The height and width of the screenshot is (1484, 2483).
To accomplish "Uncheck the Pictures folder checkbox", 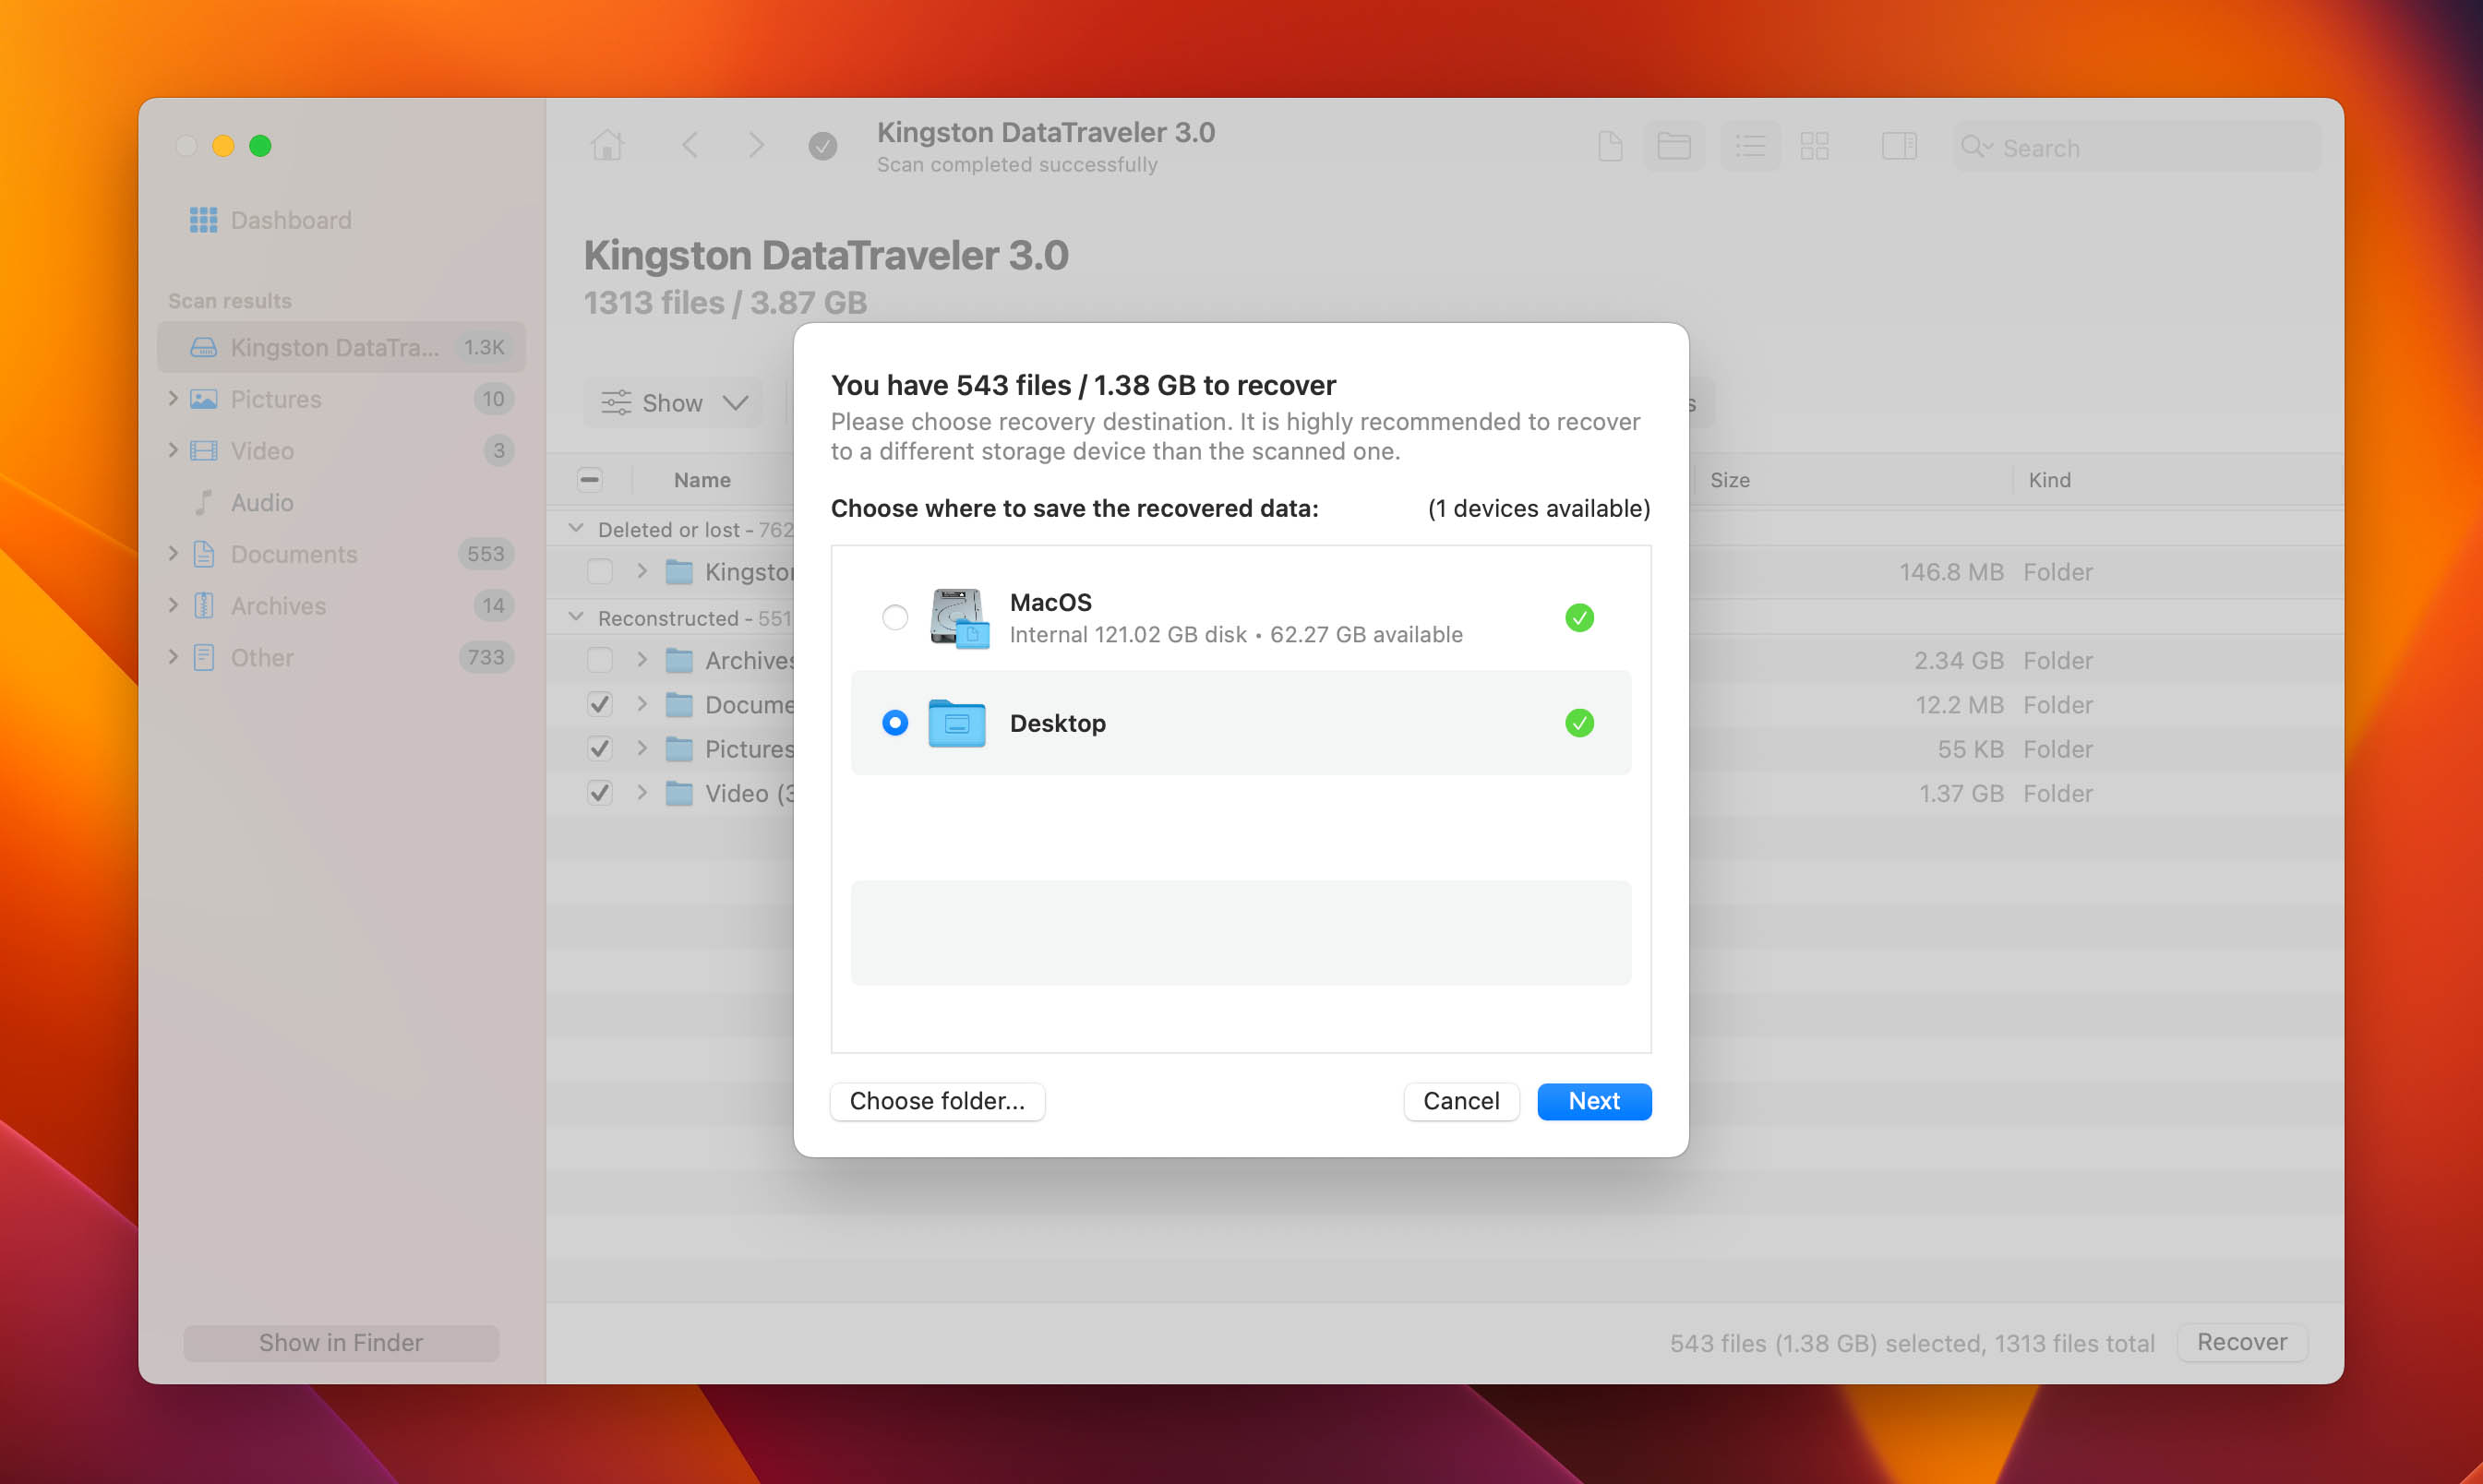I will pos(600,749).
